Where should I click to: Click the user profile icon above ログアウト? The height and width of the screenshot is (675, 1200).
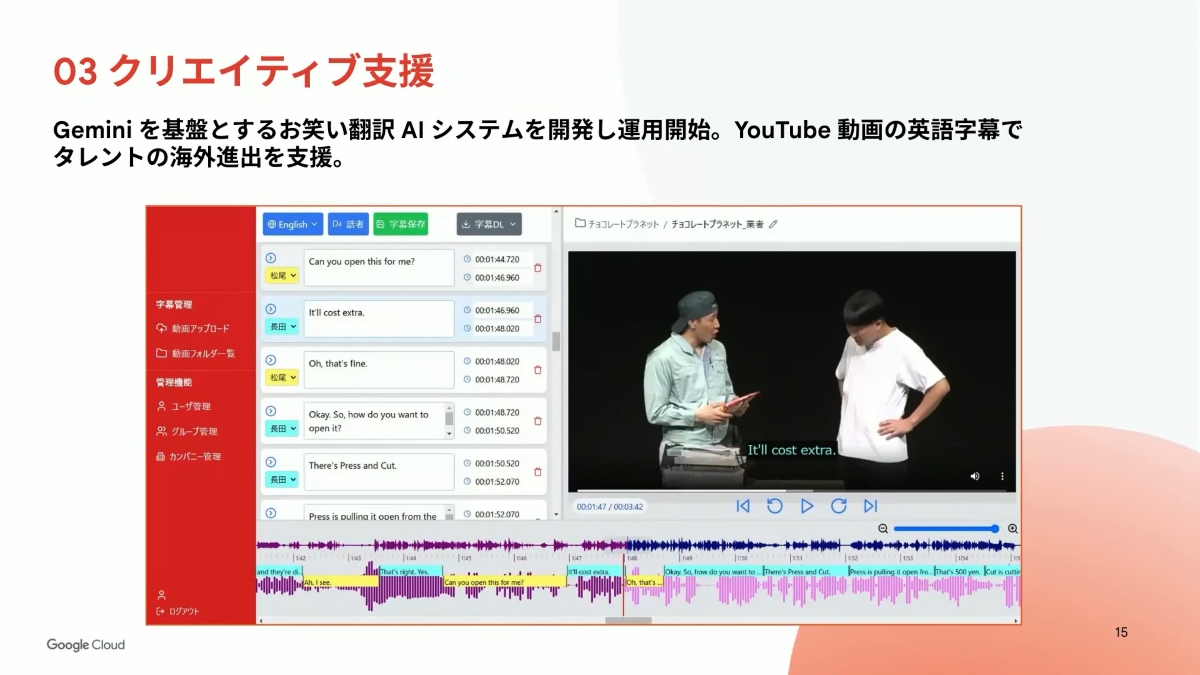click(161, 594)
